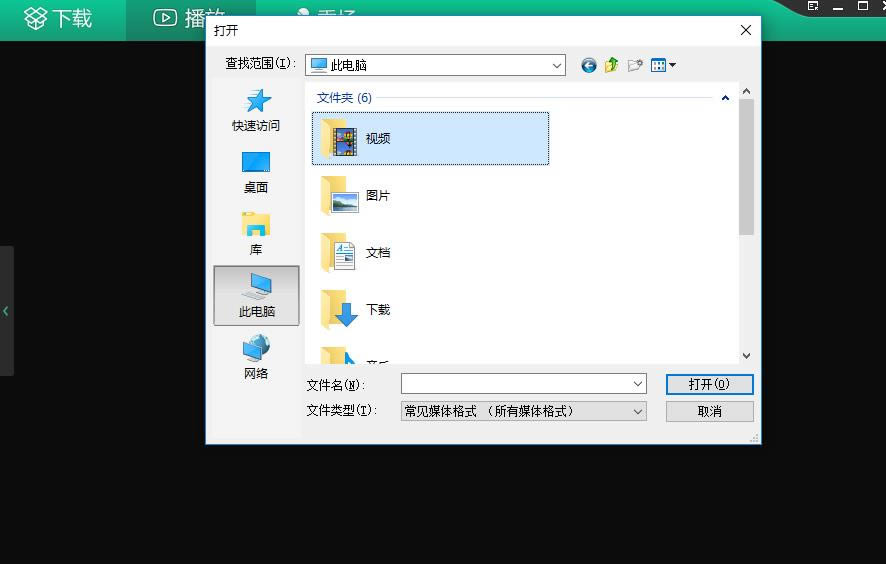Viewport: 886px width, 564px height.
Task: Select 网络 in the places bar
Action: (x=256, y=357)
